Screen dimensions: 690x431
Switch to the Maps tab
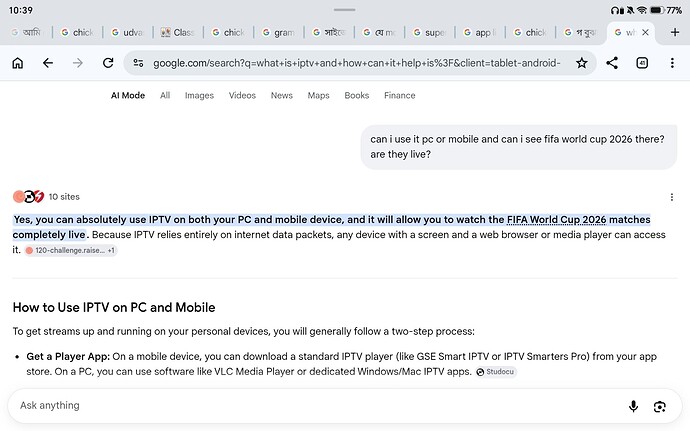pos(319,96)
